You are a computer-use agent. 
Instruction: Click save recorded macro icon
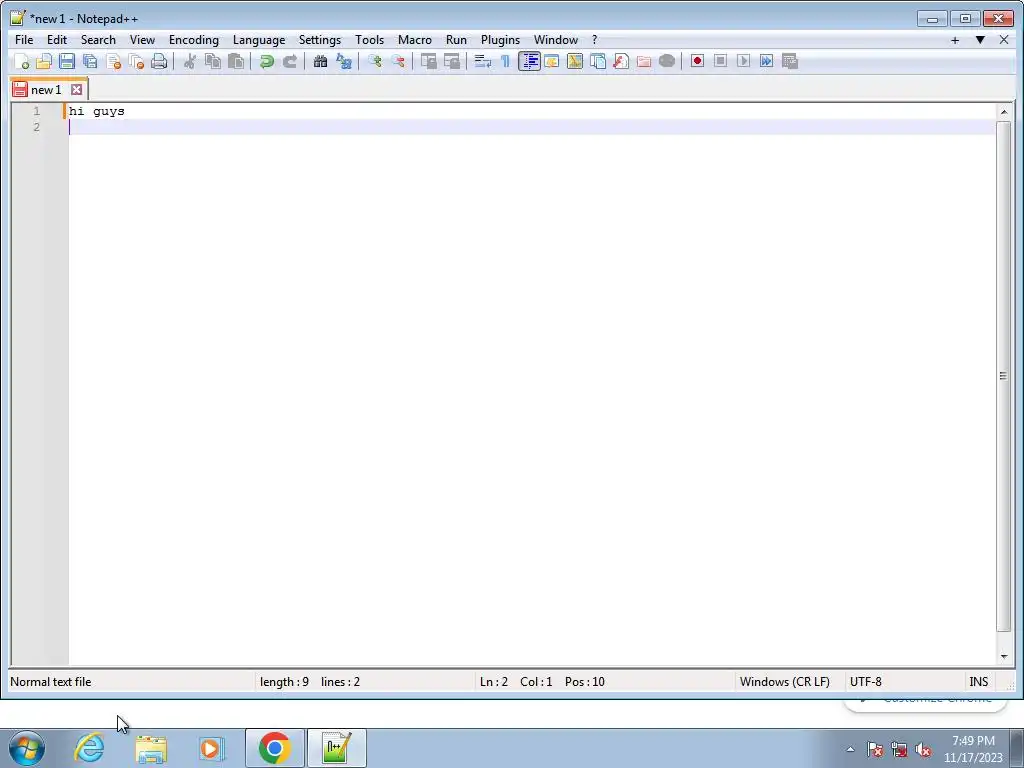click(790, 61)
